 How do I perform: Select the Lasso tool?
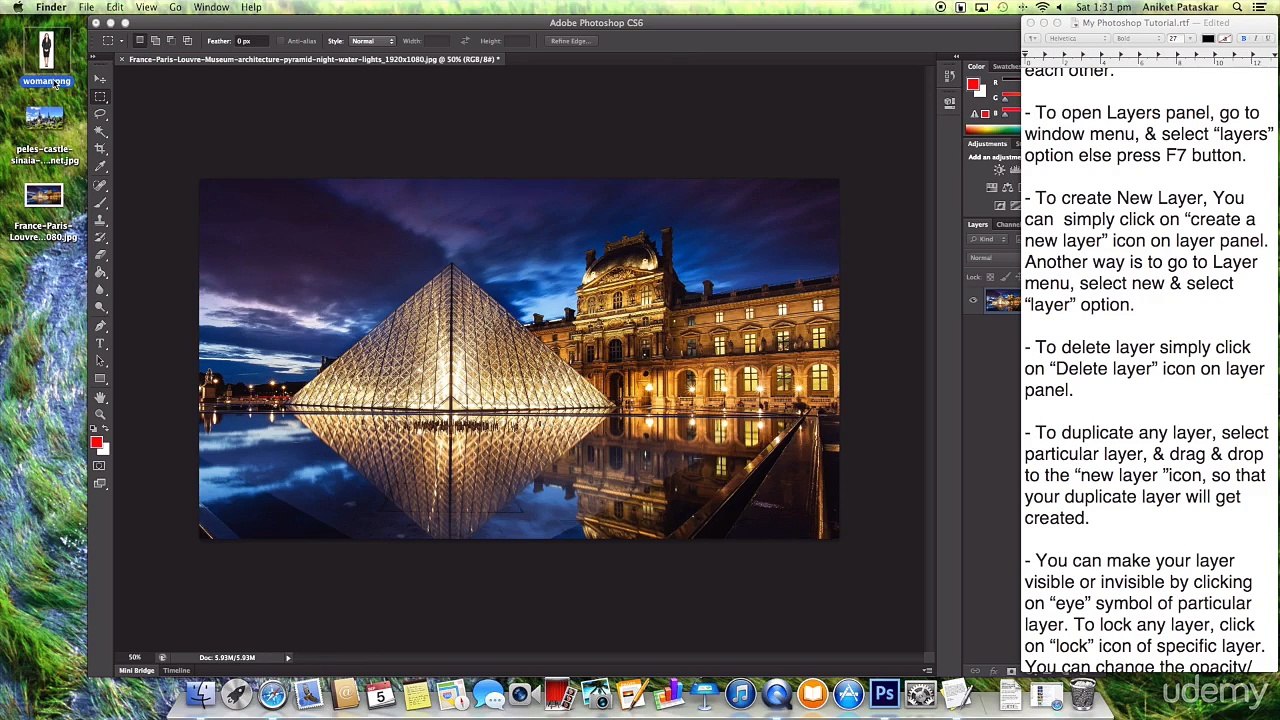pyautogui.click(x=100, y=114)
